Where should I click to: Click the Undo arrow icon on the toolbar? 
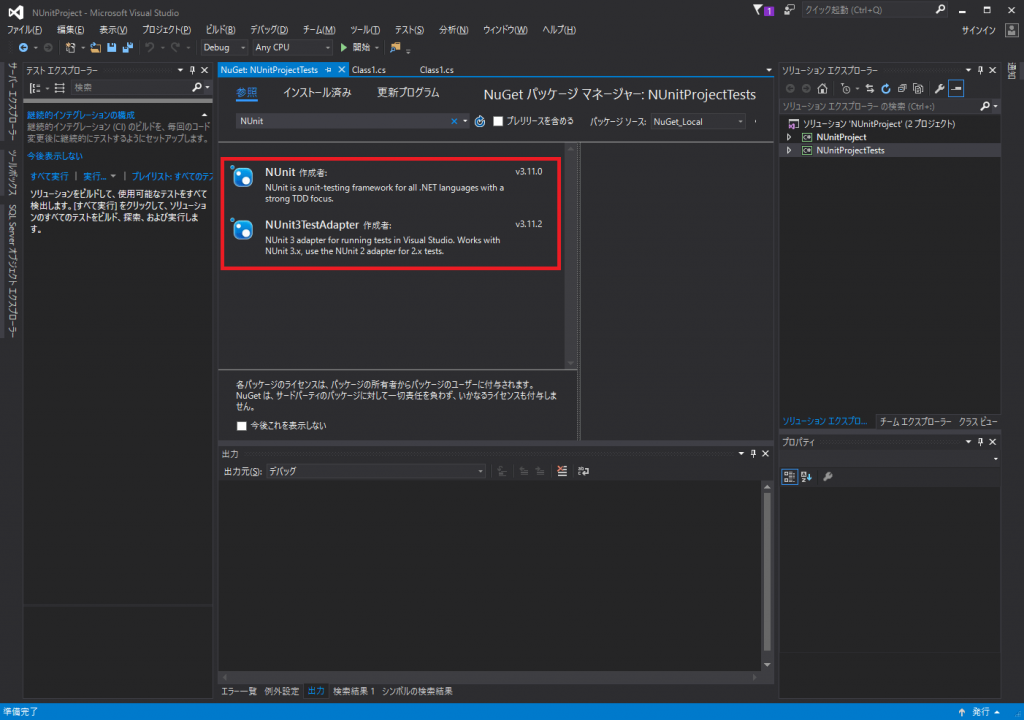[x=149, y=47]
